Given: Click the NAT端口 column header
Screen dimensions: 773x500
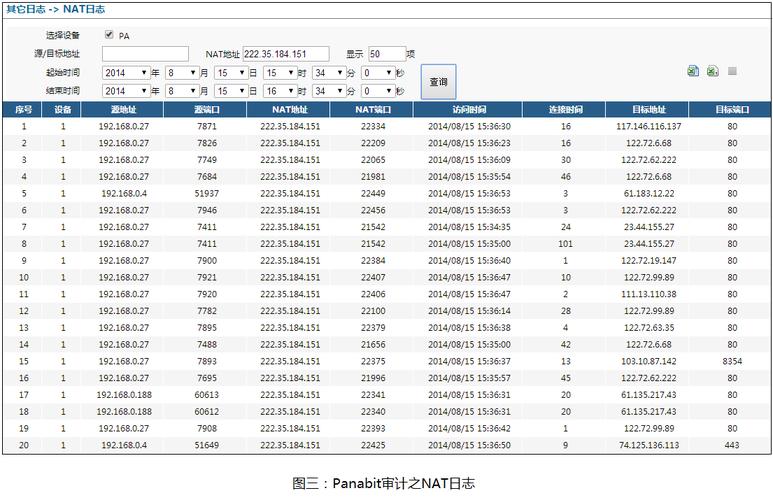Looking at the screenshot, I should [x=373, y=109].
